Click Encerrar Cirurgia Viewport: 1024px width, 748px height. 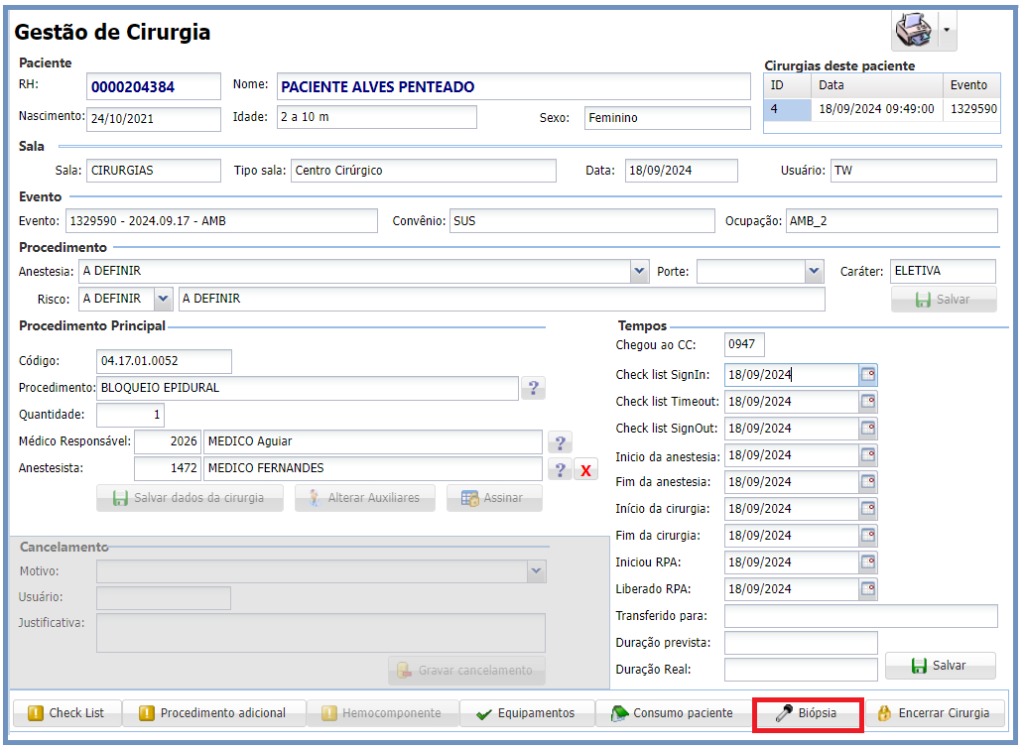pyautogui.click(x=933, y=713)
